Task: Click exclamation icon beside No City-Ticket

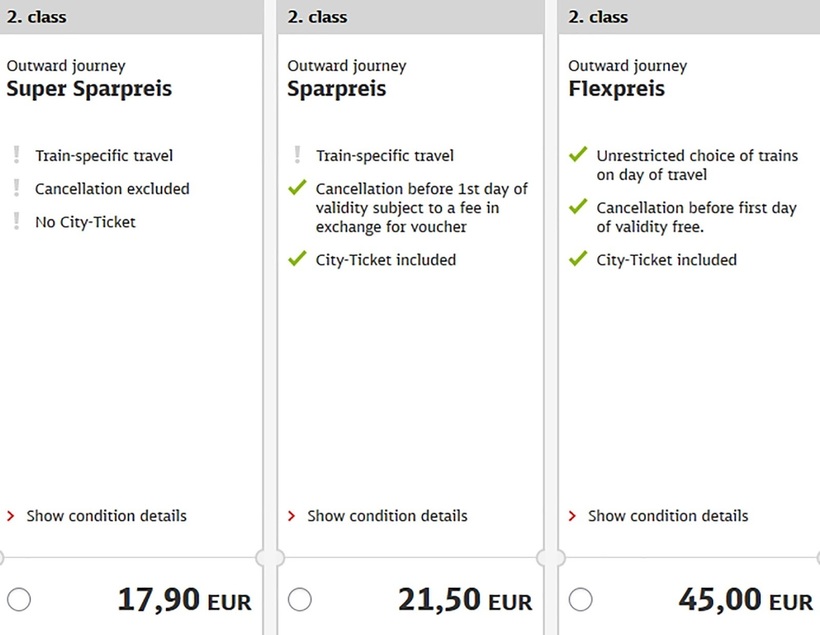Action: [x=16, y=221]
